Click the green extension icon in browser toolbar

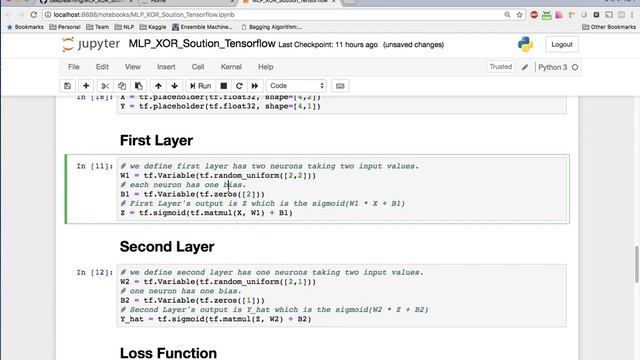click(547, 15)
